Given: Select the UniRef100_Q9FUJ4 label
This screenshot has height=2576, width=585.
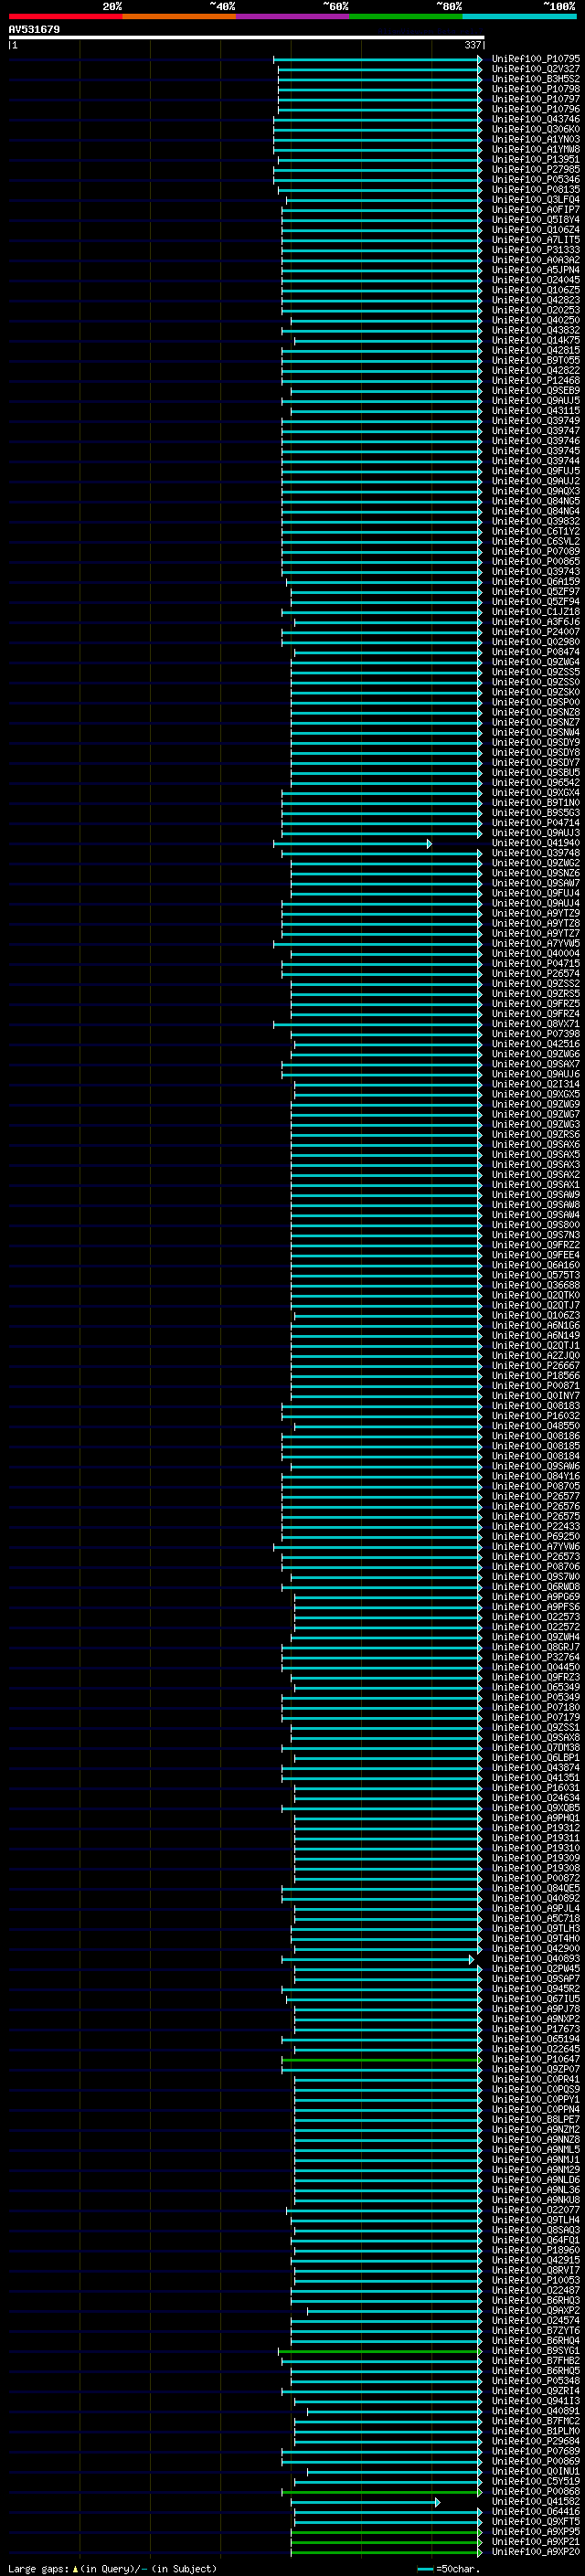Looking at the screenshot, I should 535,894.
